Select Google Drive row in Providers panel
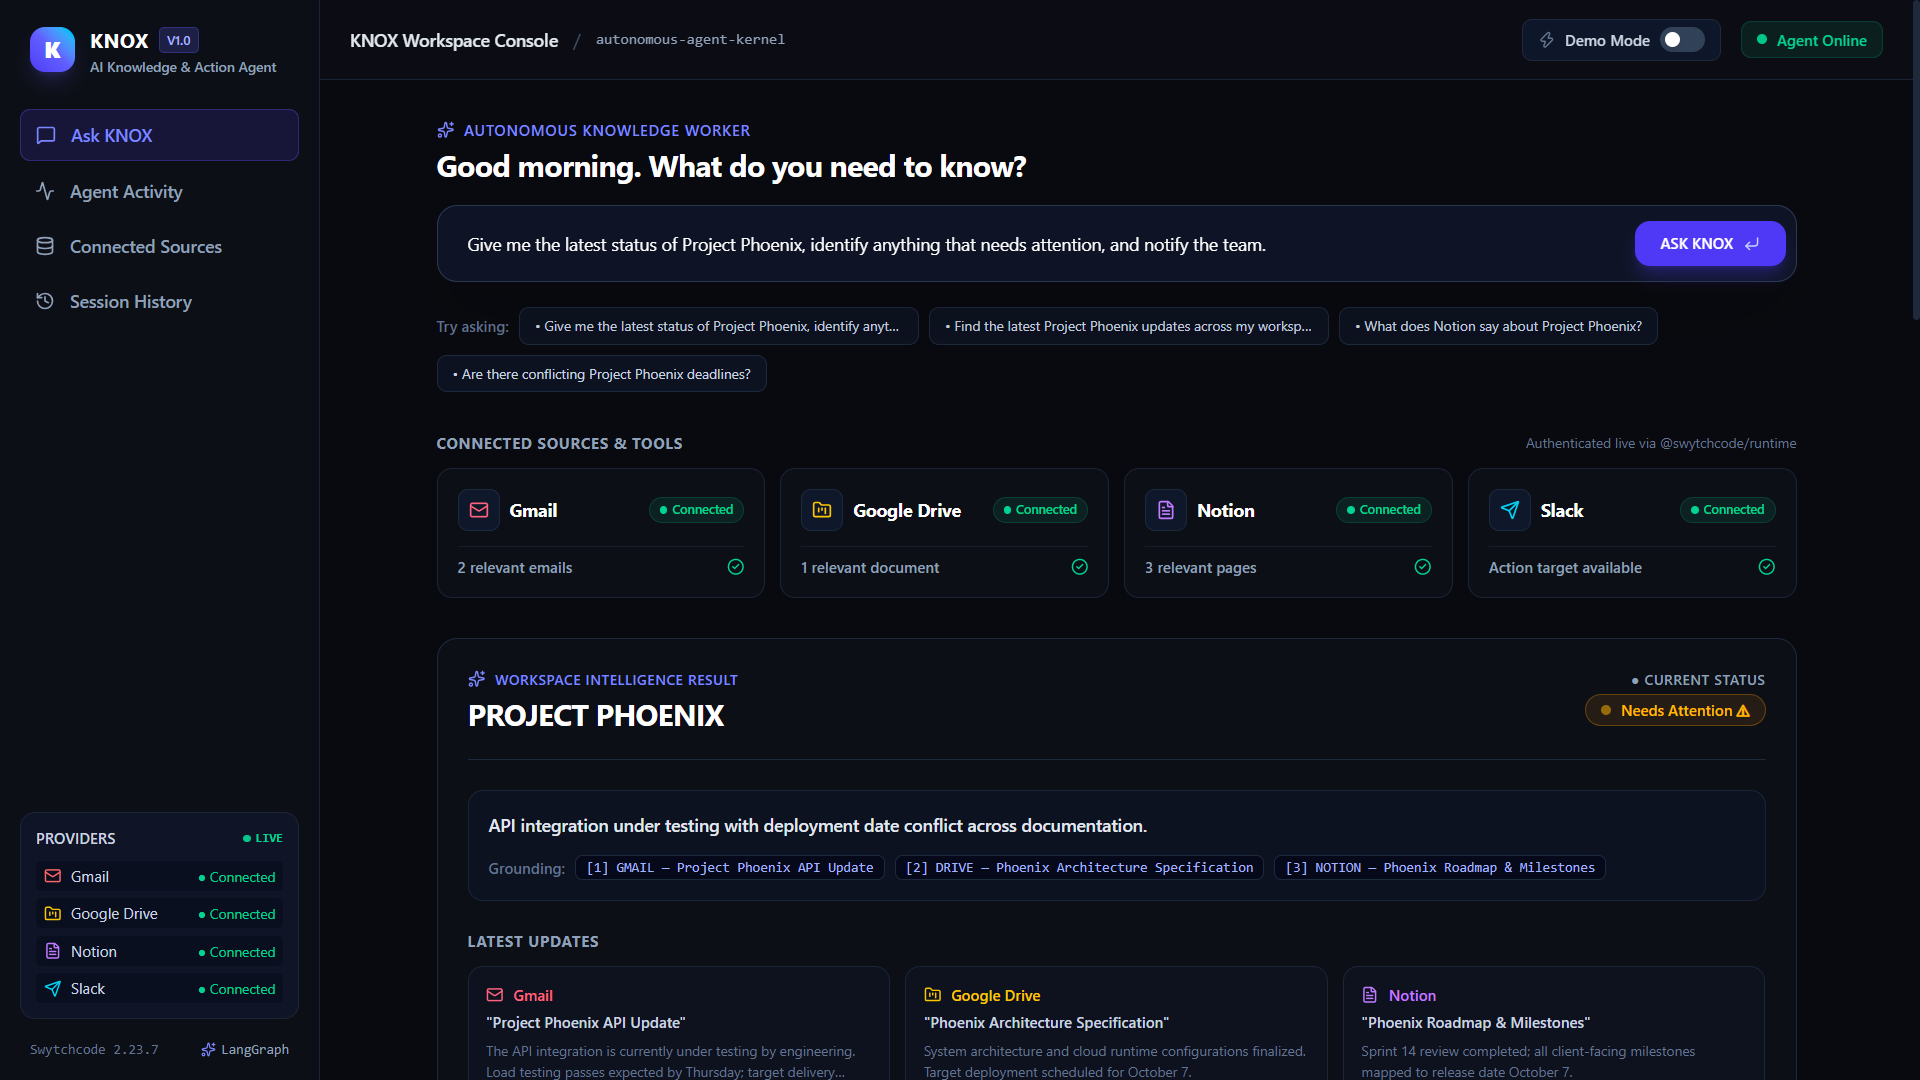Viewport: 1920px width, 1080px height. click(x=159, y=914)
